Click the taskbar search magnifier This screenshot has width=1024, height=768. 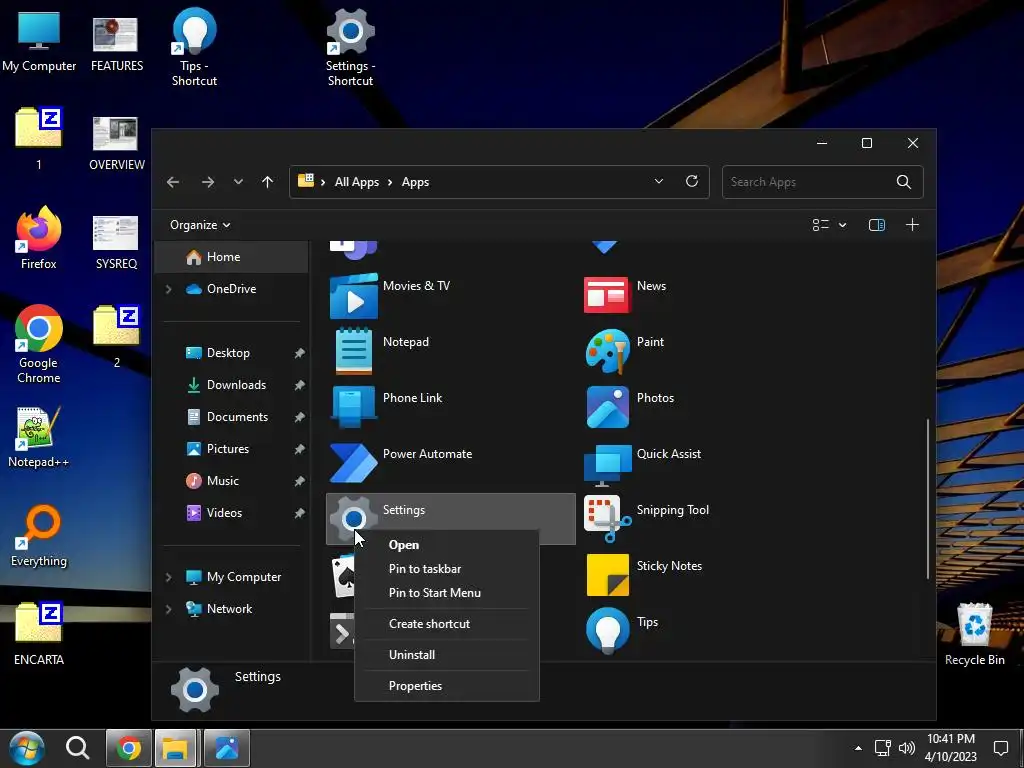[77, 748]
